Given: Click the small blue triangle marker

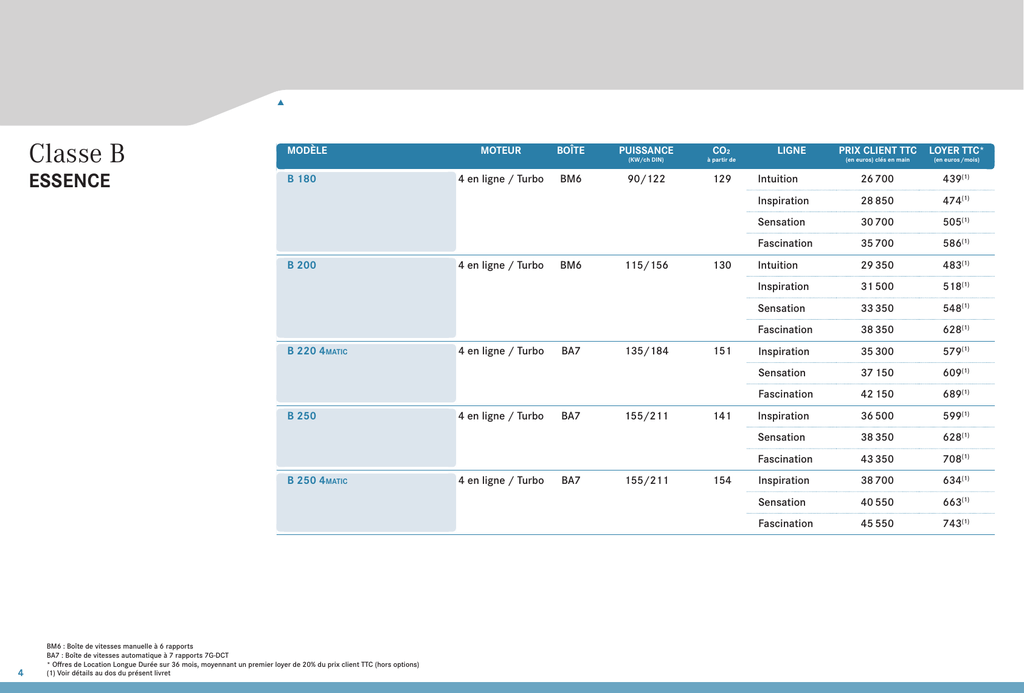Looking at the screenshot, I should pyautogui.click(x=281, y=103).
